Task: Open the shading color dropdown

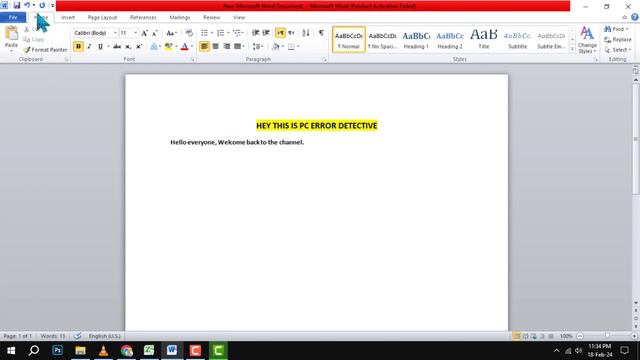Action: pos(282,47)
